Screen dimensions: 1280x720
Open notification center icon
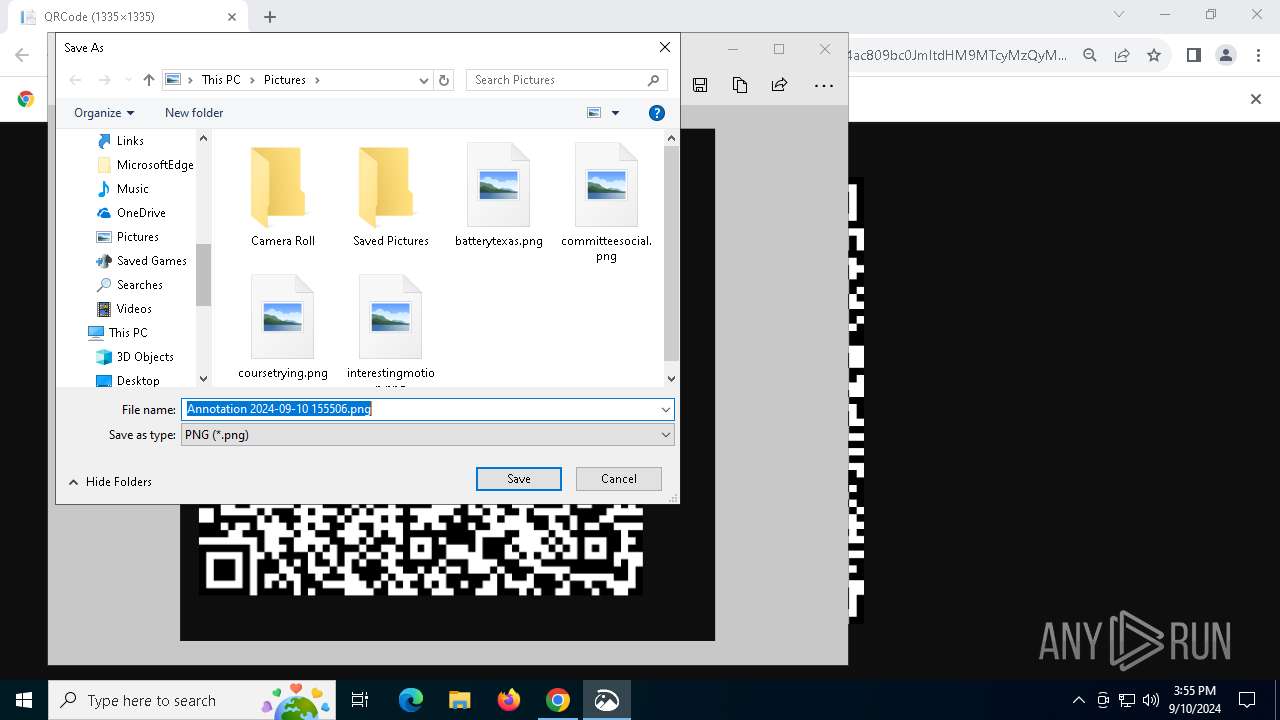(1247, 700)
